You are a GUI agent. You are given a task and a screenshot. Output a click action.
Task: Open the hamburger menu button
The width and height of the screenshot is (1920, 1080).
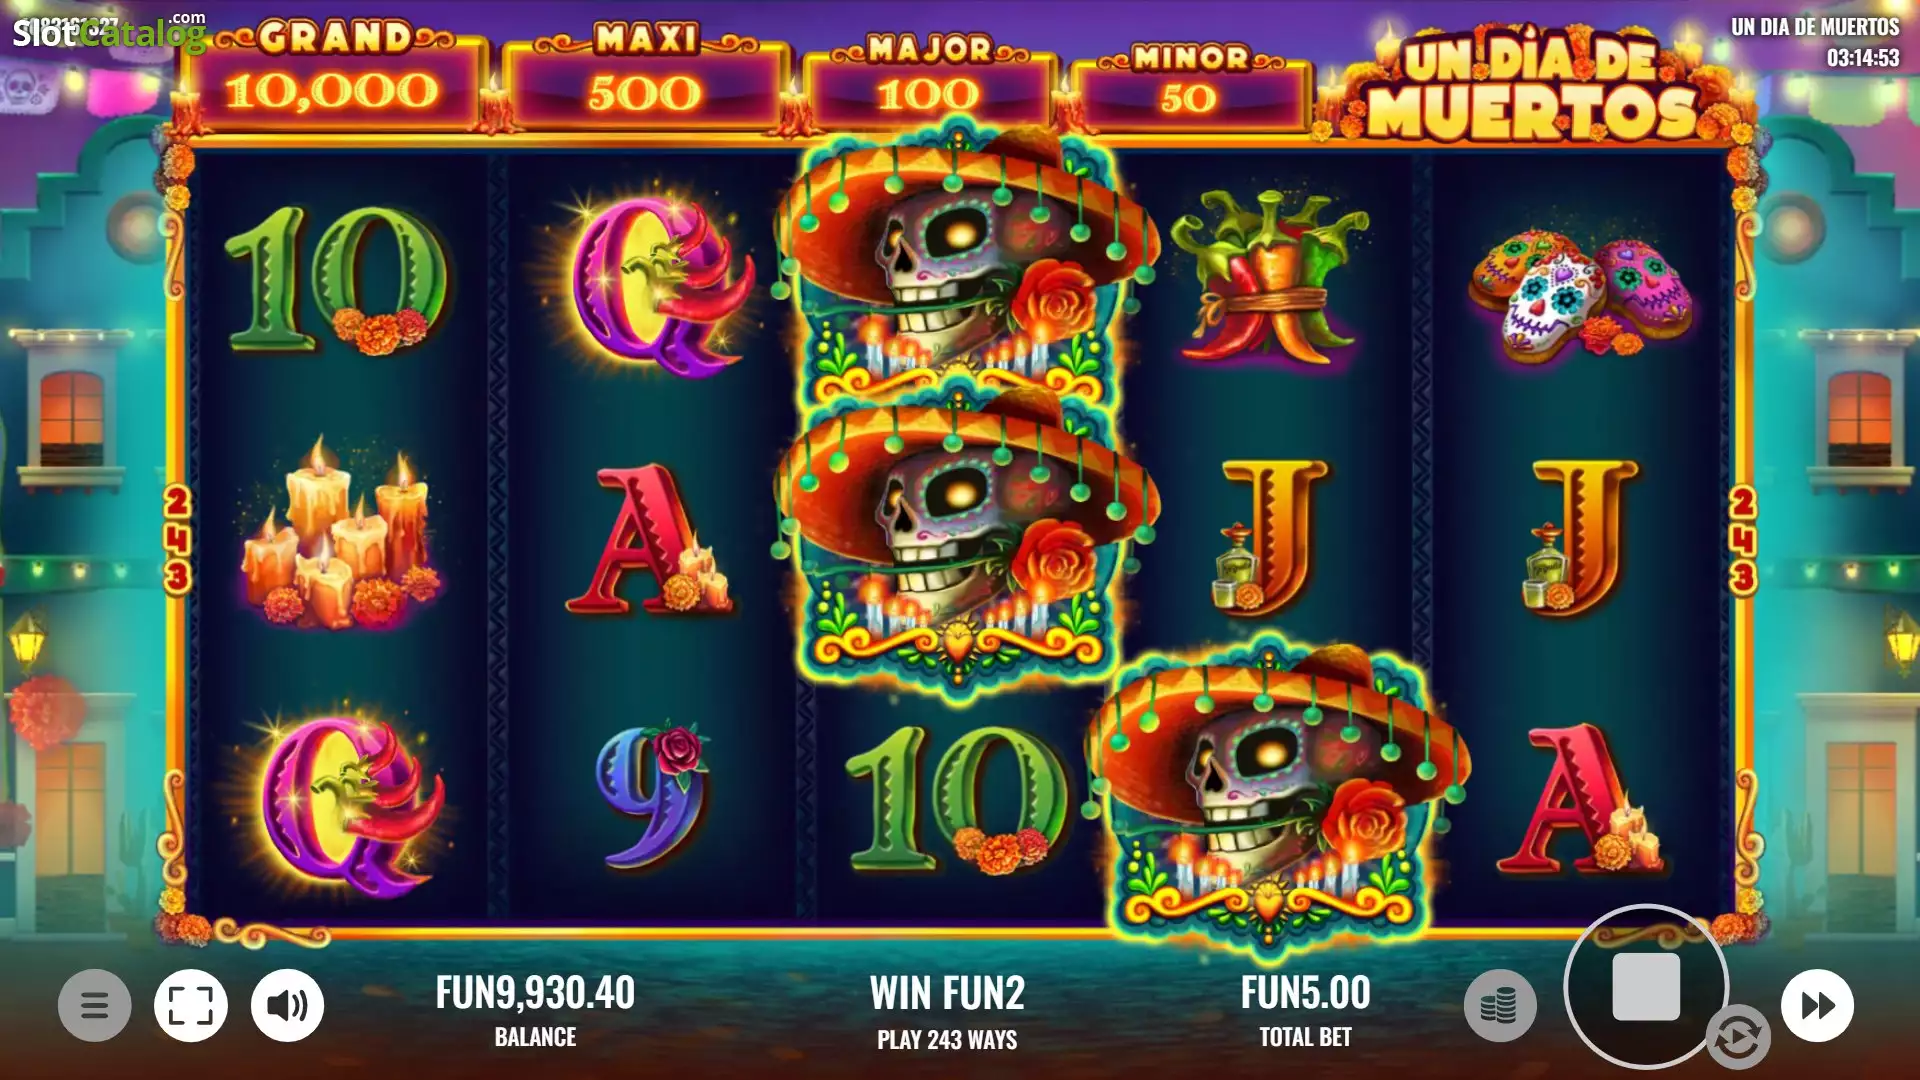(94, 1005)
